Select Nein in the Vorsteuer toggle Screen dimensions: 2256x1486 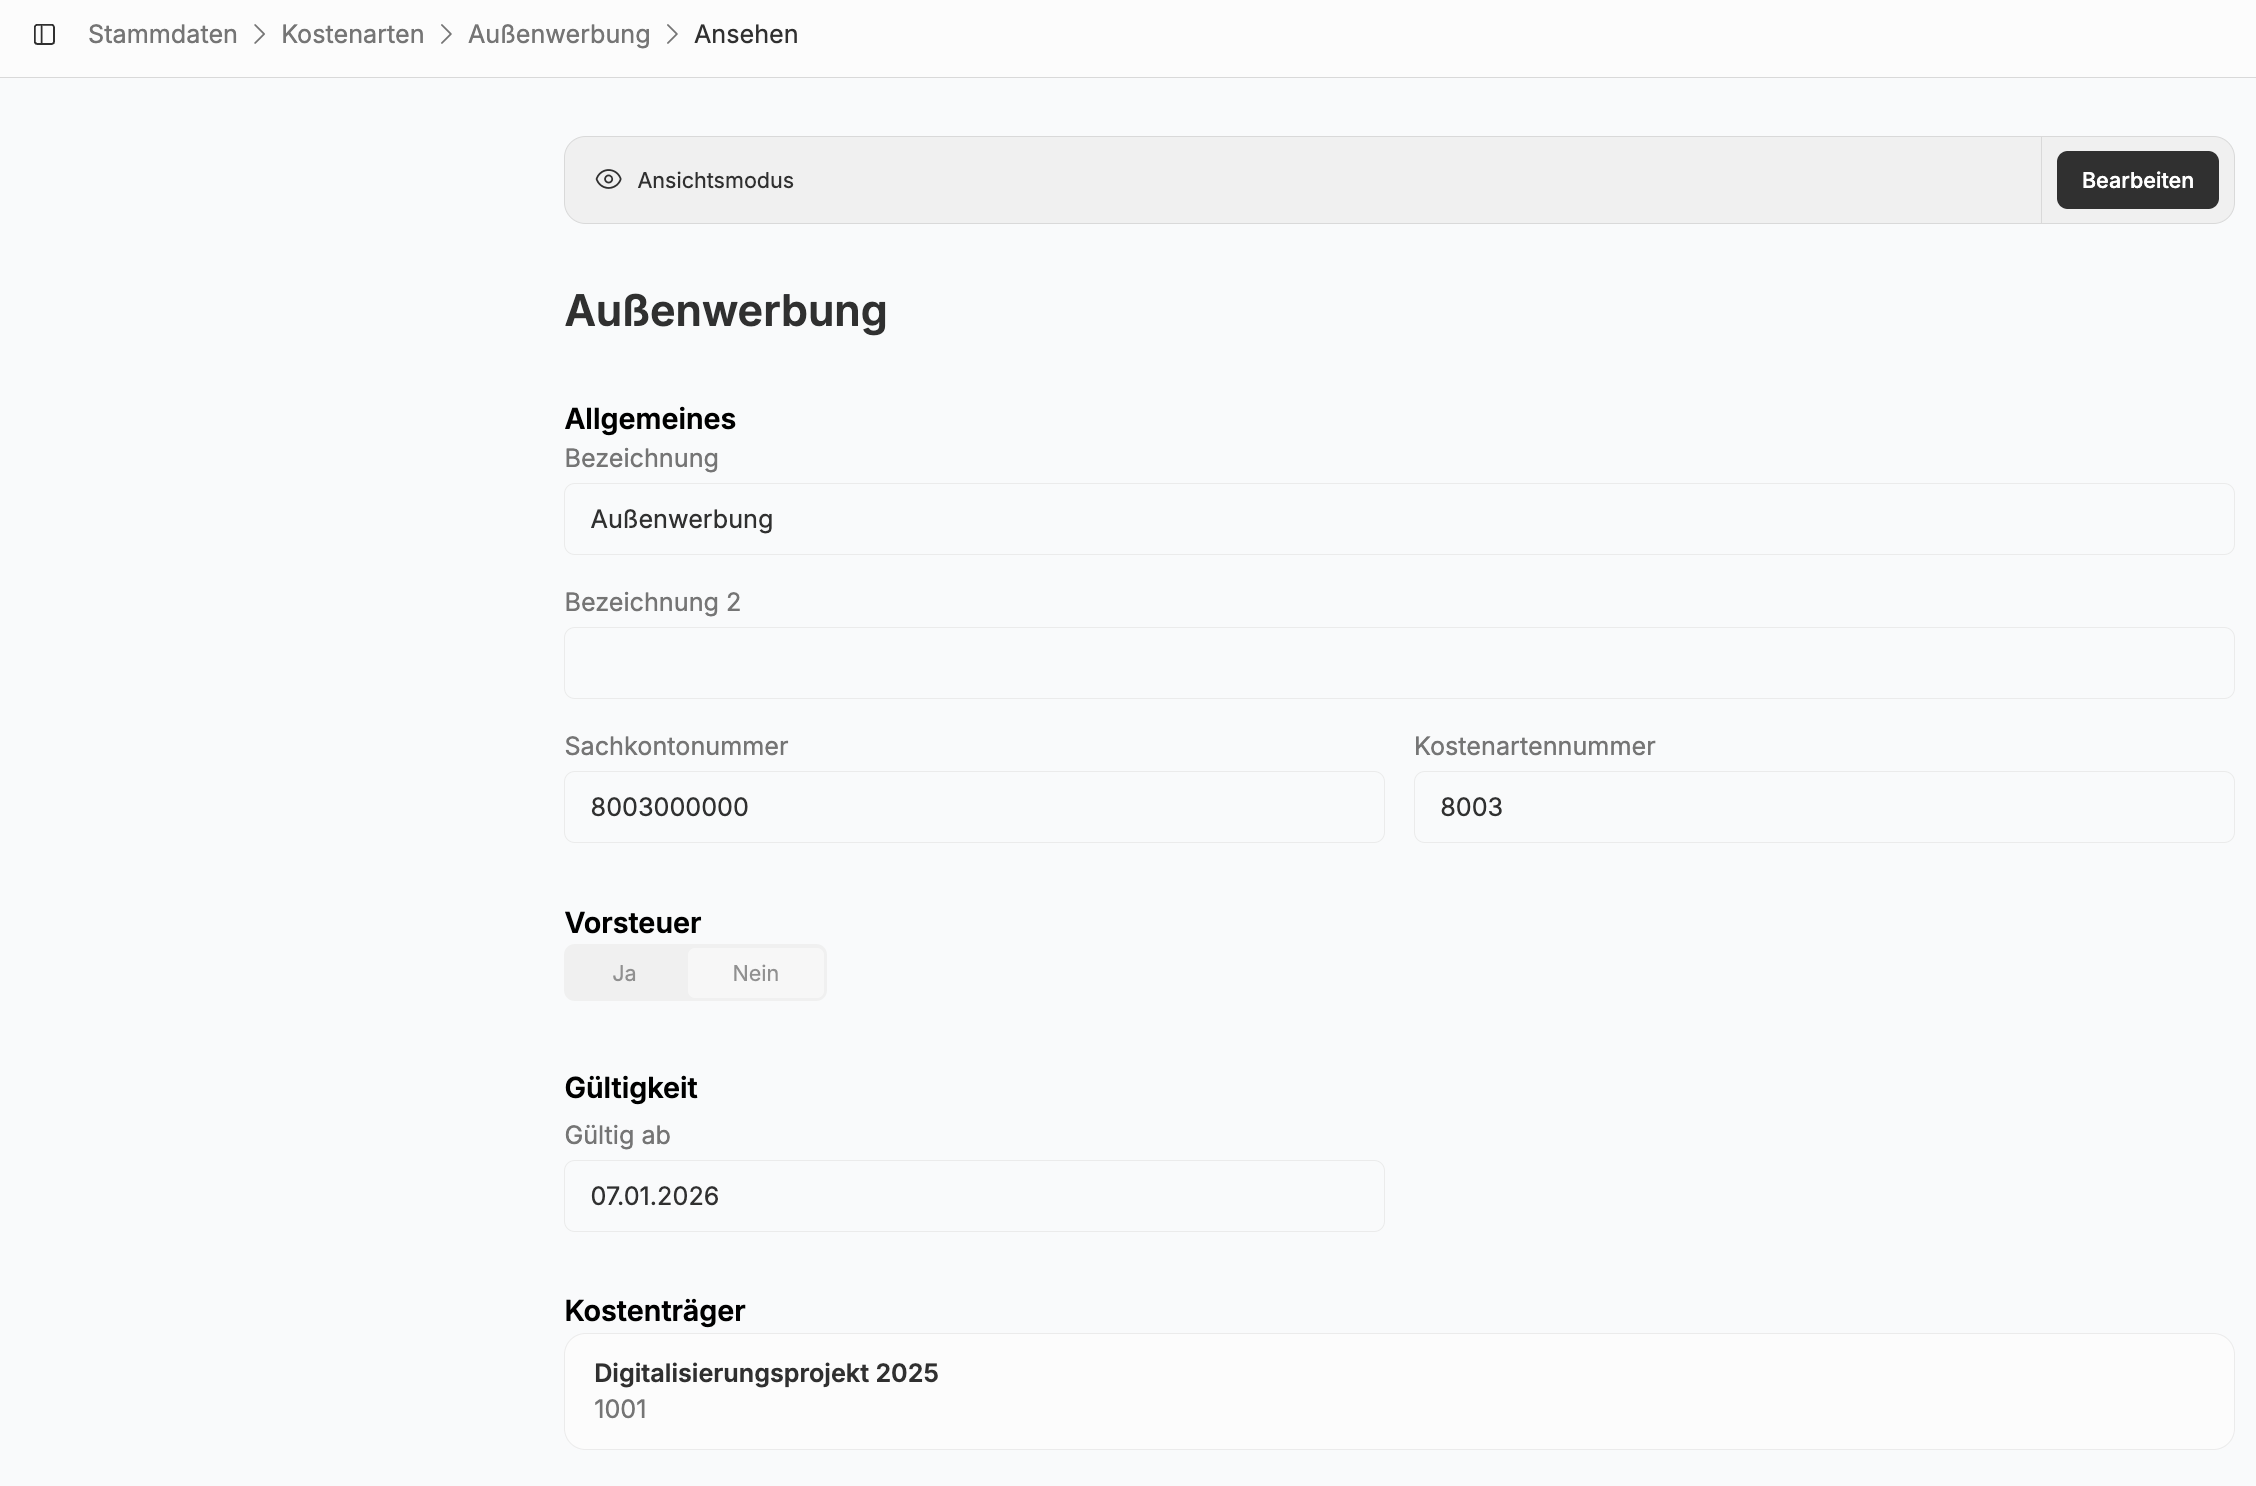(x=755, y=972)
